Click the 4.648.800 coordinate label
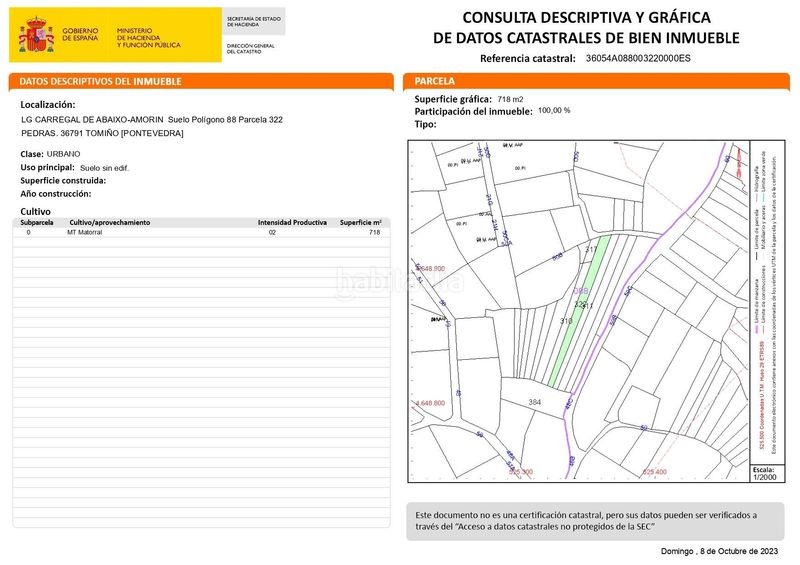The height and width of the screenshot is (565, 800). click(430, 403)
